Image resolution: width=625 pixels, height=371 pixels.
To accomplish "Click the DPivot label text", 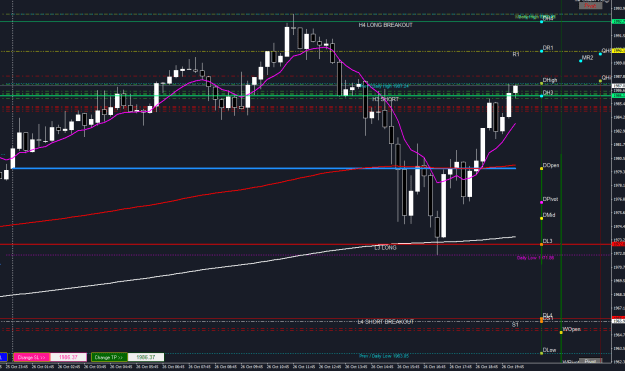I will click(550, 199).
